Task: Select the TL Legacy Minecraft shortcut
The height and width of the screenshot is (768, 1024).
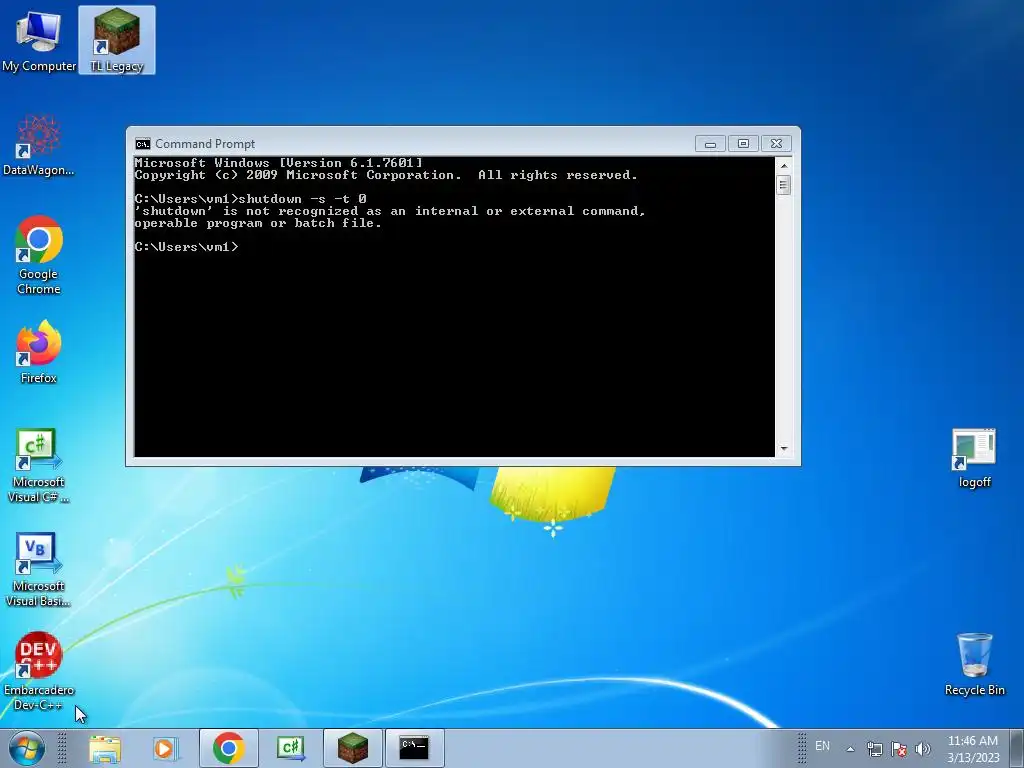Action: [117, 40]
